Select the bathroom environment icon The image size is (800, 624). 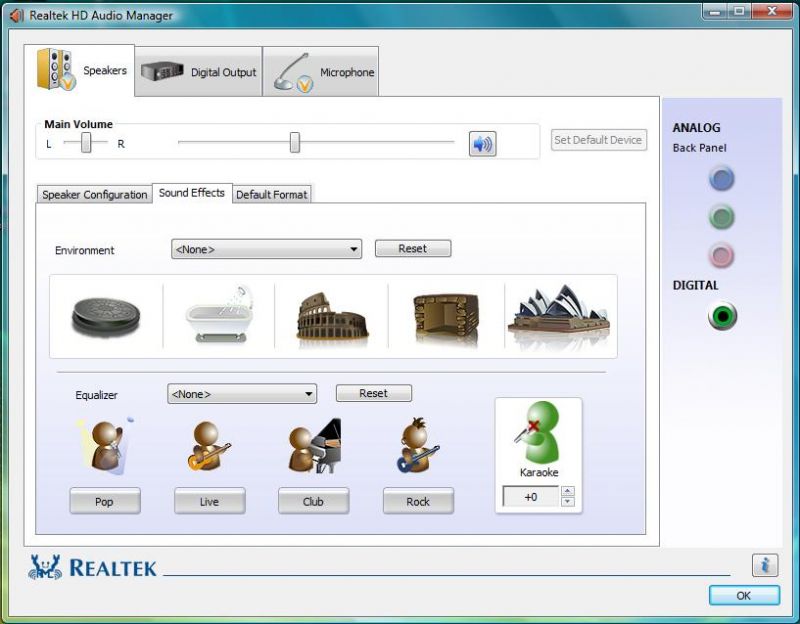pos(219,316)
